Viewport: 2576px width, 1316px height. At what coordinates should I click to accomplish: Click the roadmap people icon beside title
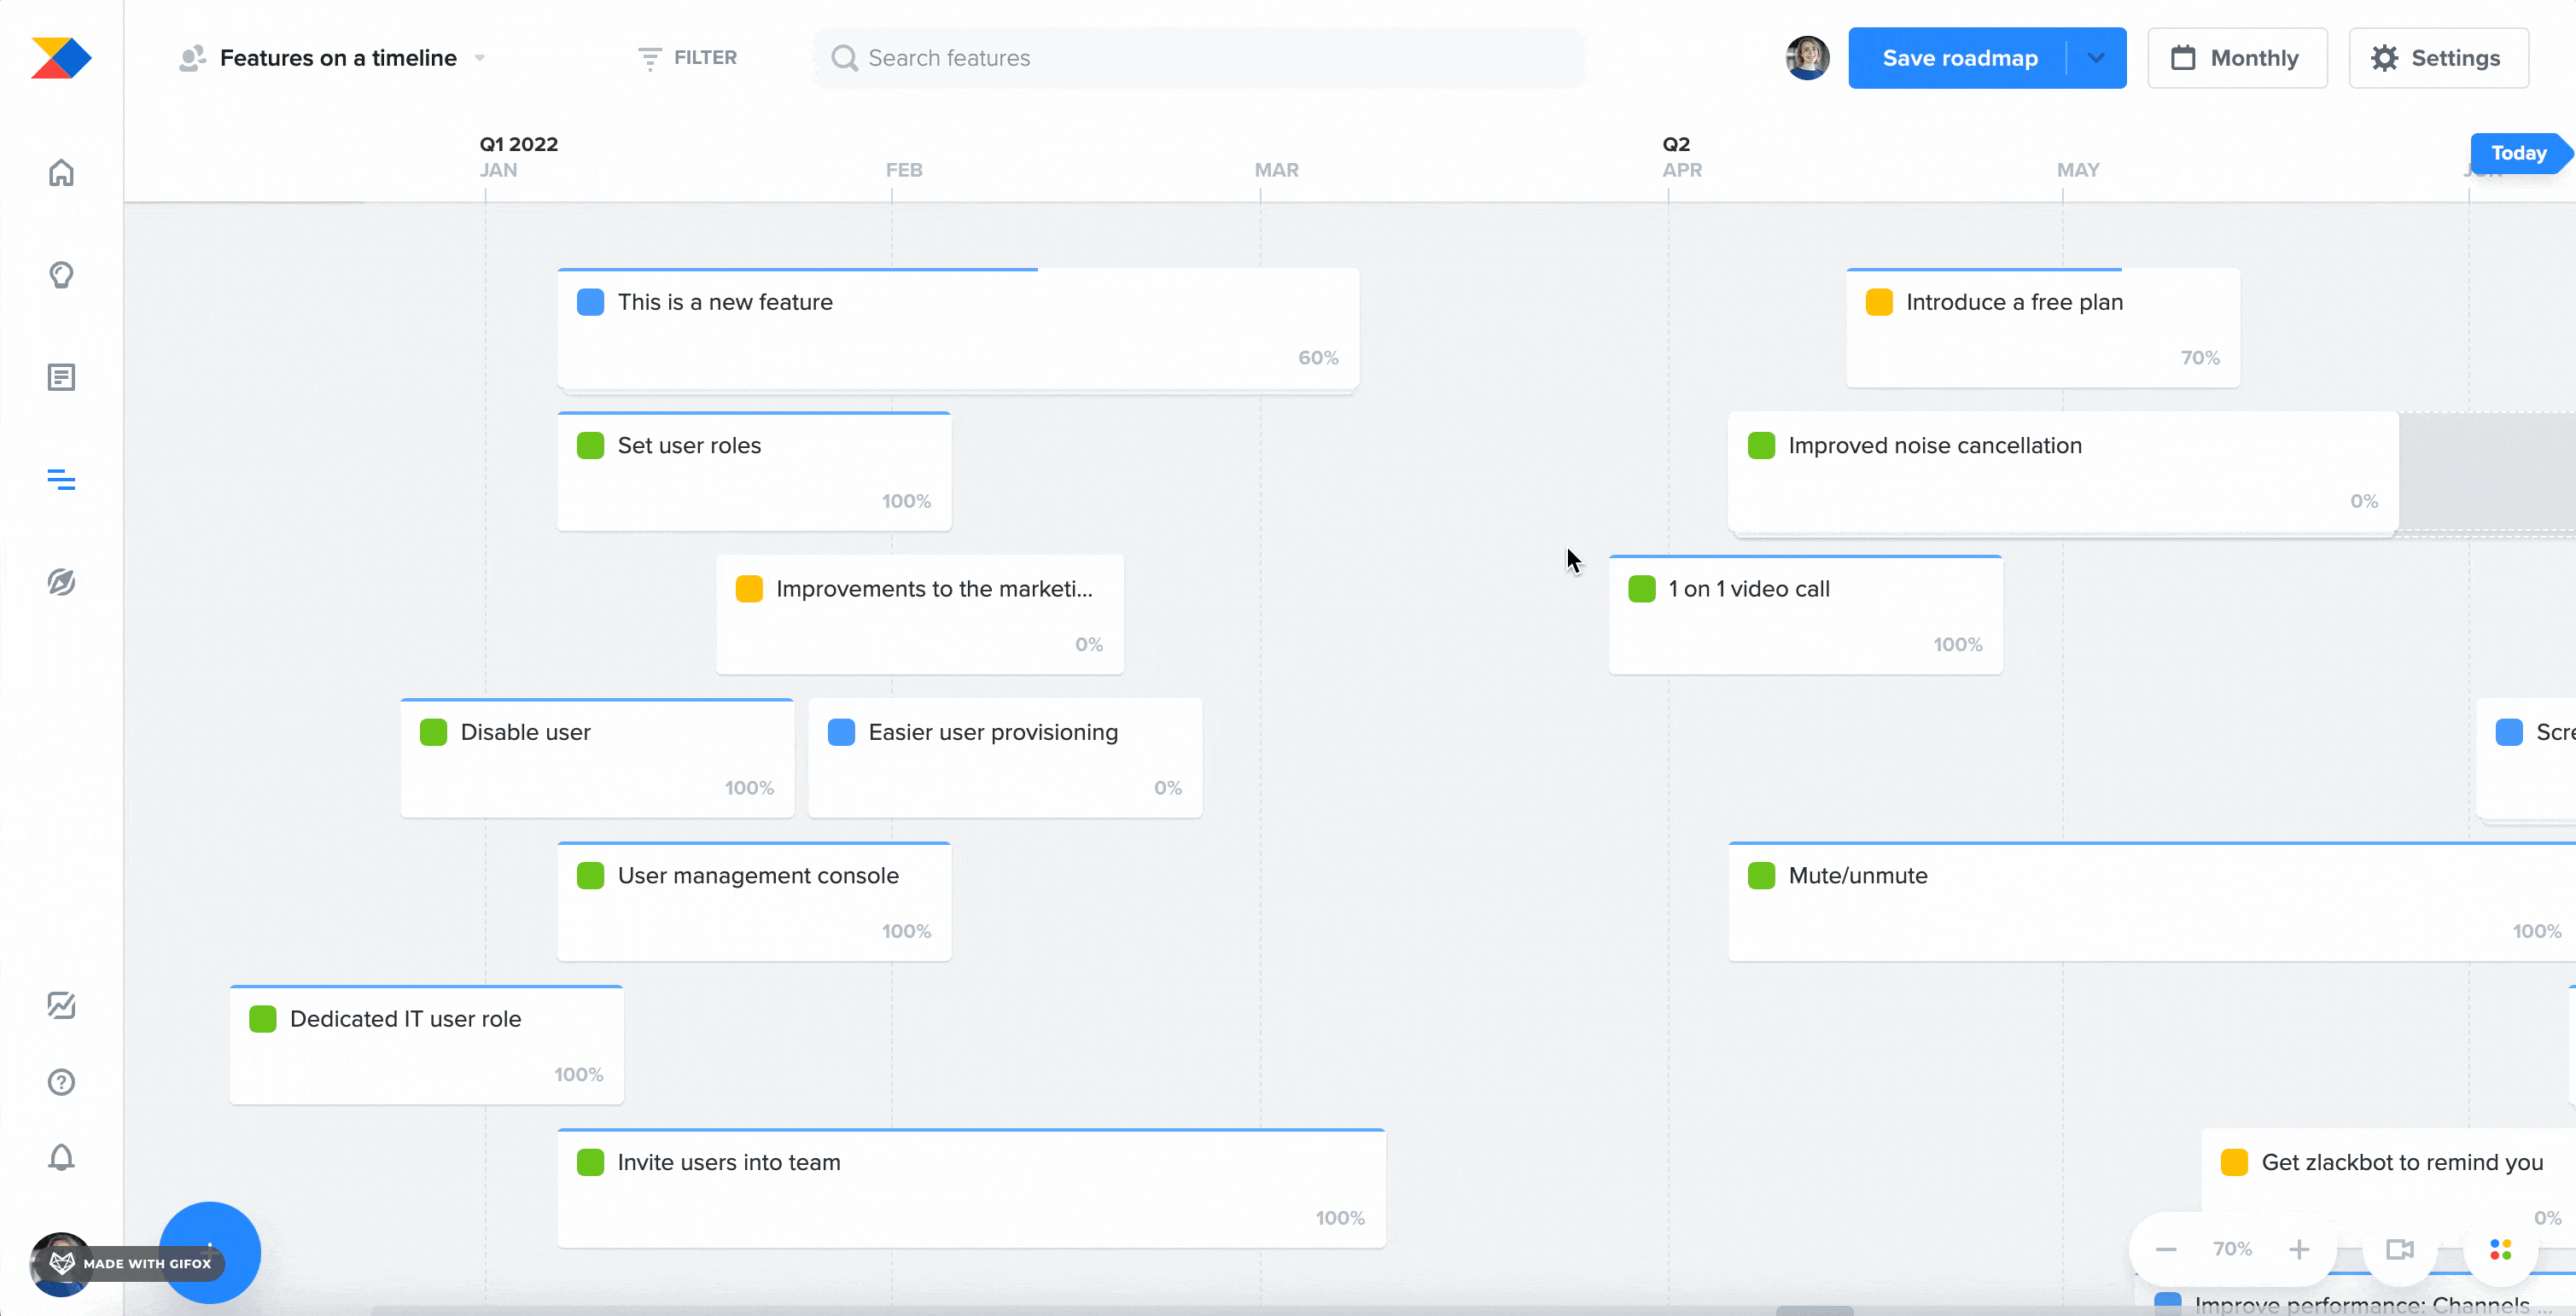(192, 58)
